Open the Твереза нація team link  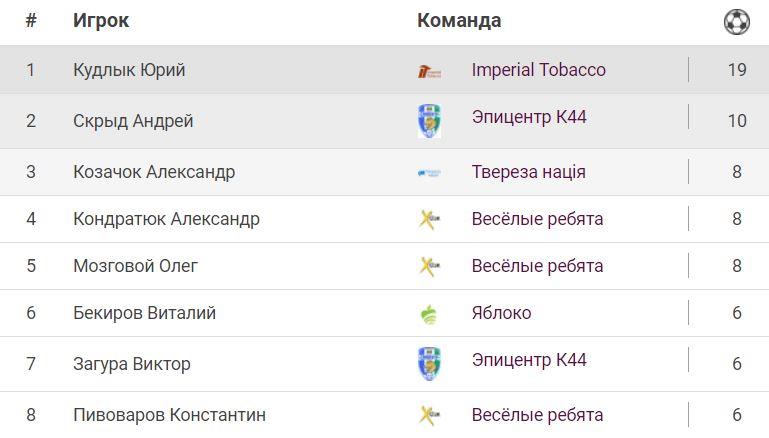(x=528, y=172)
